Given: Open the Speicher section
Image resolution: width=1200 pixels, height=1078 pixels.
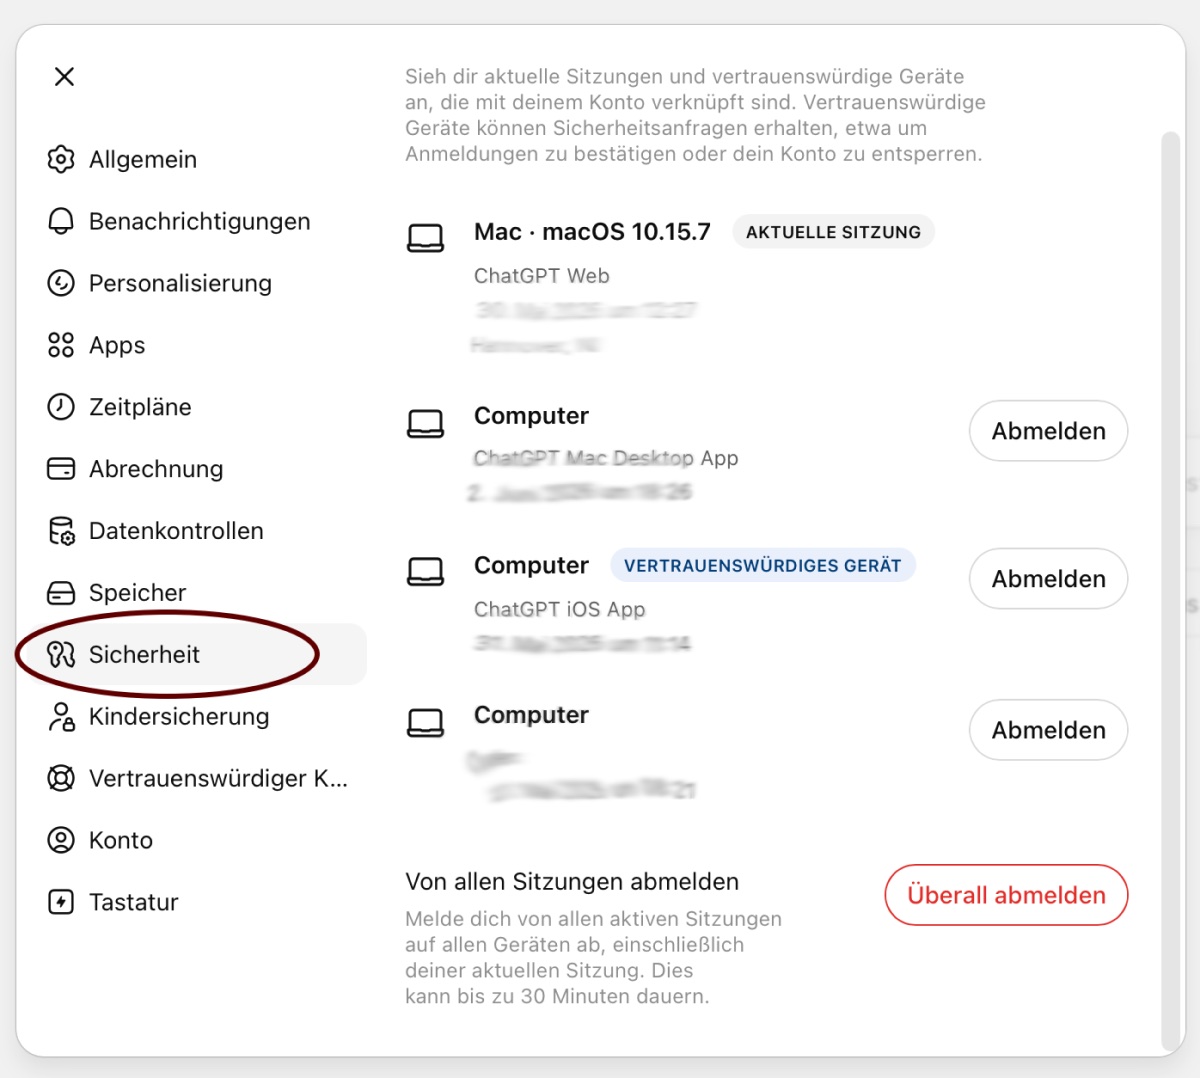Looking at the screenshot, I should [x=198, y=593].
